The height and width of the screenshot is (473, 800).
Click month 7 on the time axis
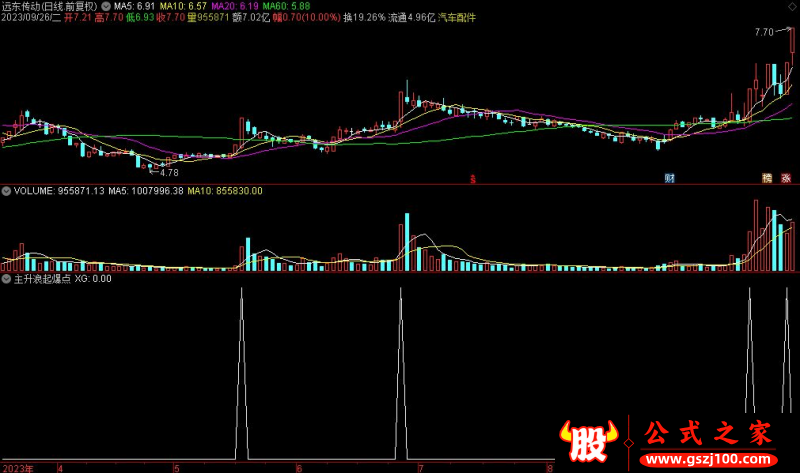(420, 468)
